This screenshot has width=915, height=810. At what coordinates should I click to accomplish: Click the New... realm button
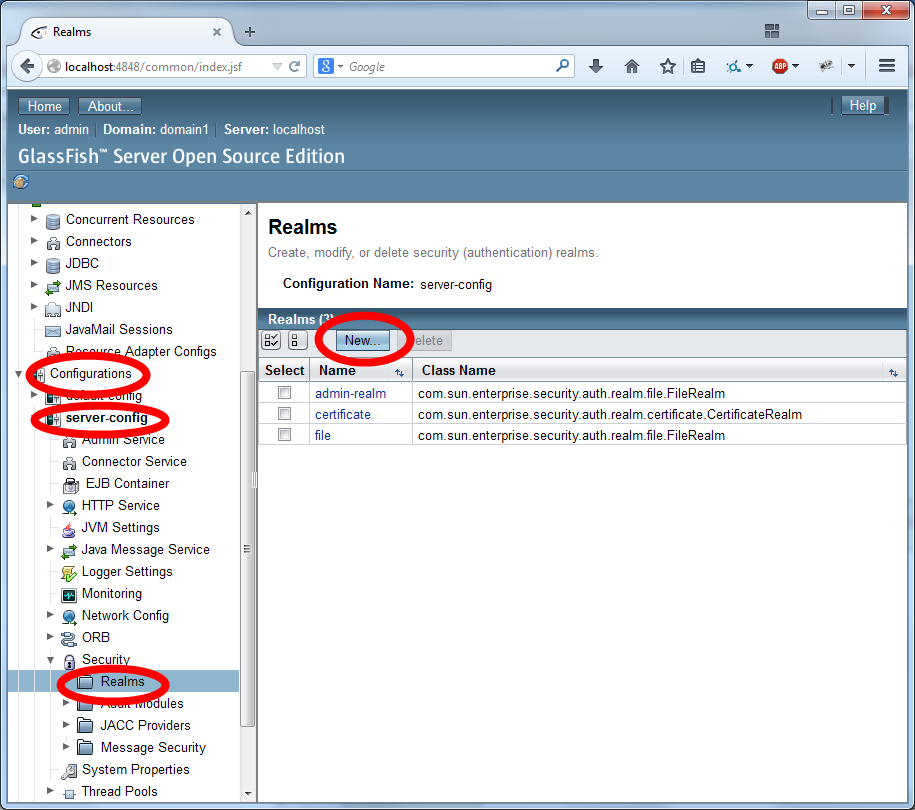(362, 341)
